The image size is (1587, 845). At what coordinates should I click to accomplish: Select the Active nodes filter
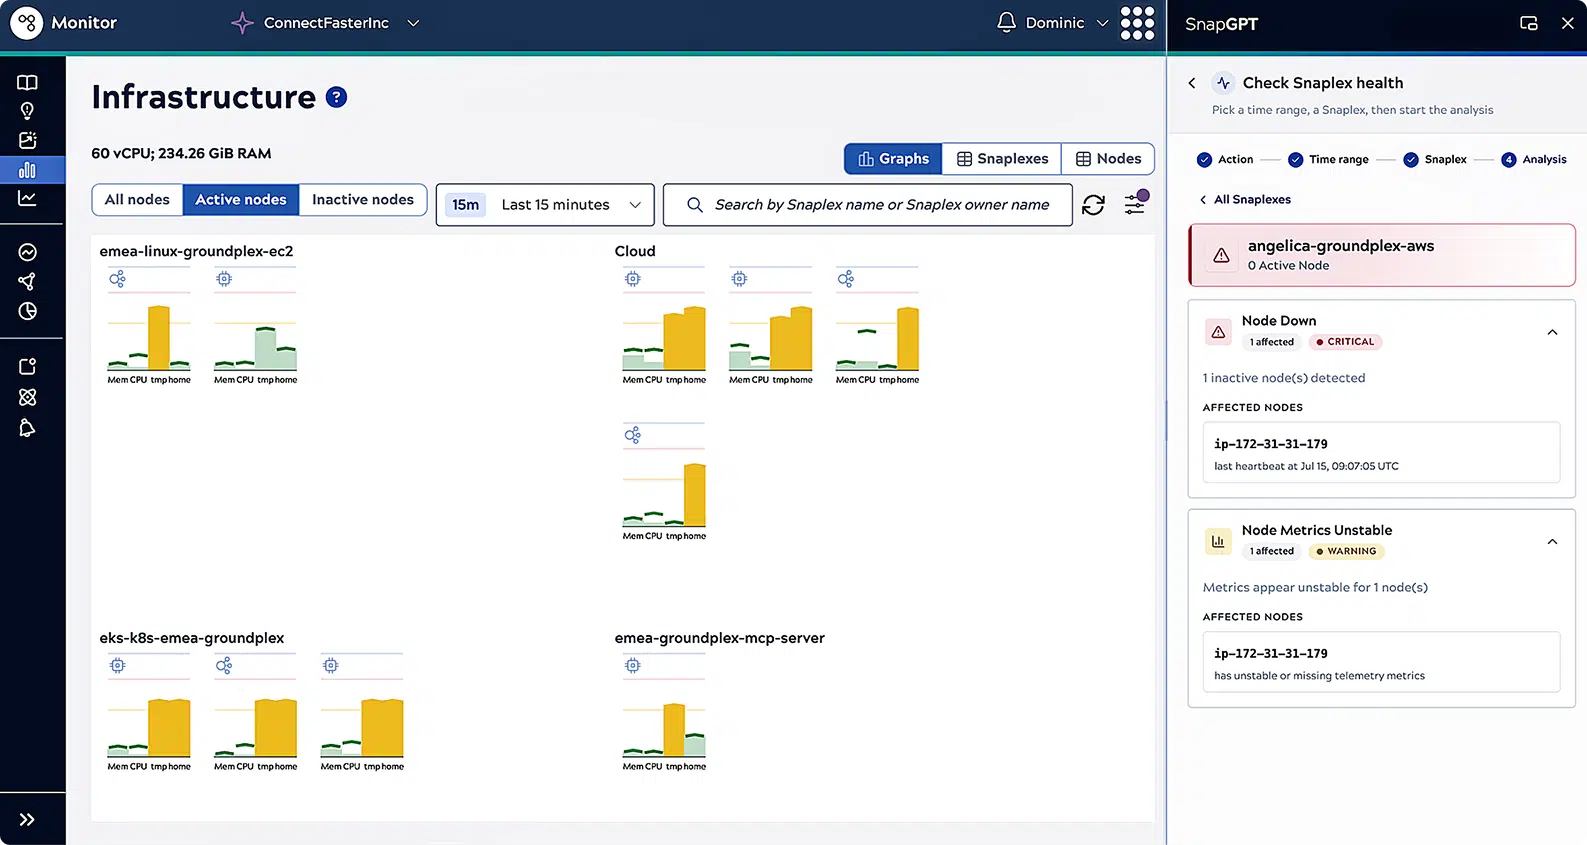(x=241, y=200)
